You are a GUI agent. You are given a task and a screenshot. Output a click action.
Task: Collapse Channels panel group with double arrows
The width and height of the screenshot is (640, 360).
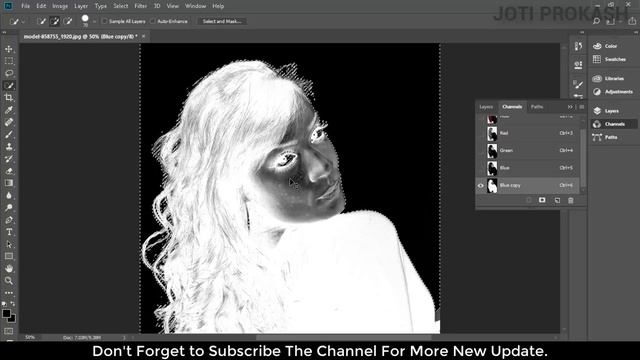coord(570,107)
